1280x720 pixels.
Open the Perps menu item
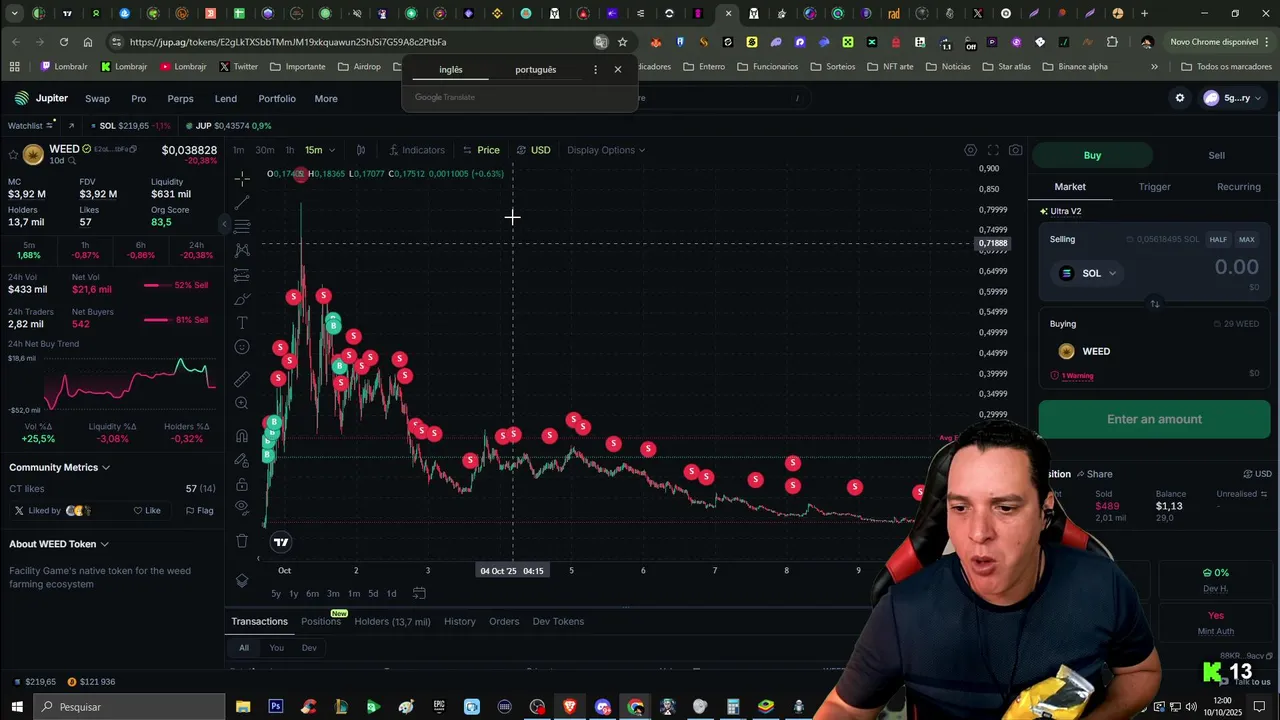(180, 98)
